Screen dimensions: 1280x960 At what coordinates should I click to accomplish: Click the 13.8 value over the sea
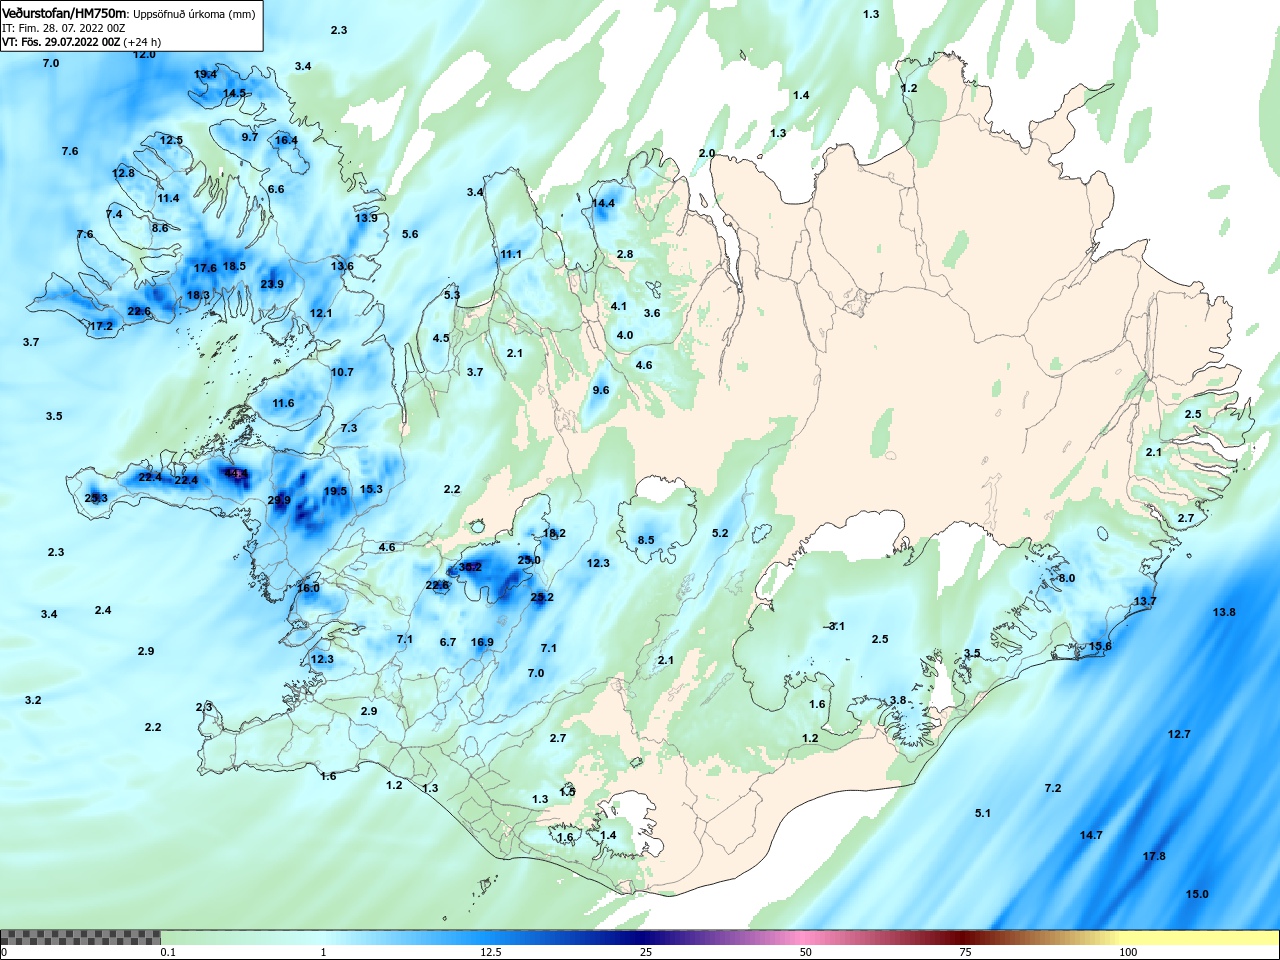(x=1224, y=612)
